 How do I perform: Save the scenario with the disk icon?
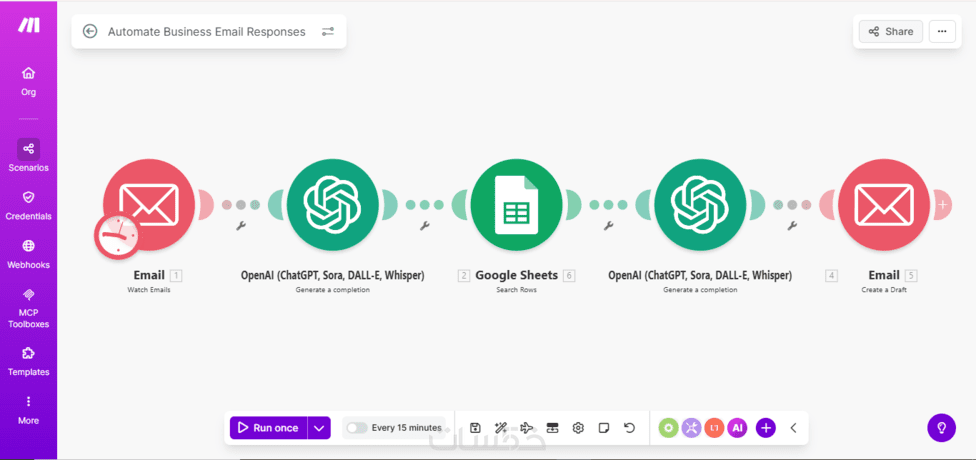475,428
